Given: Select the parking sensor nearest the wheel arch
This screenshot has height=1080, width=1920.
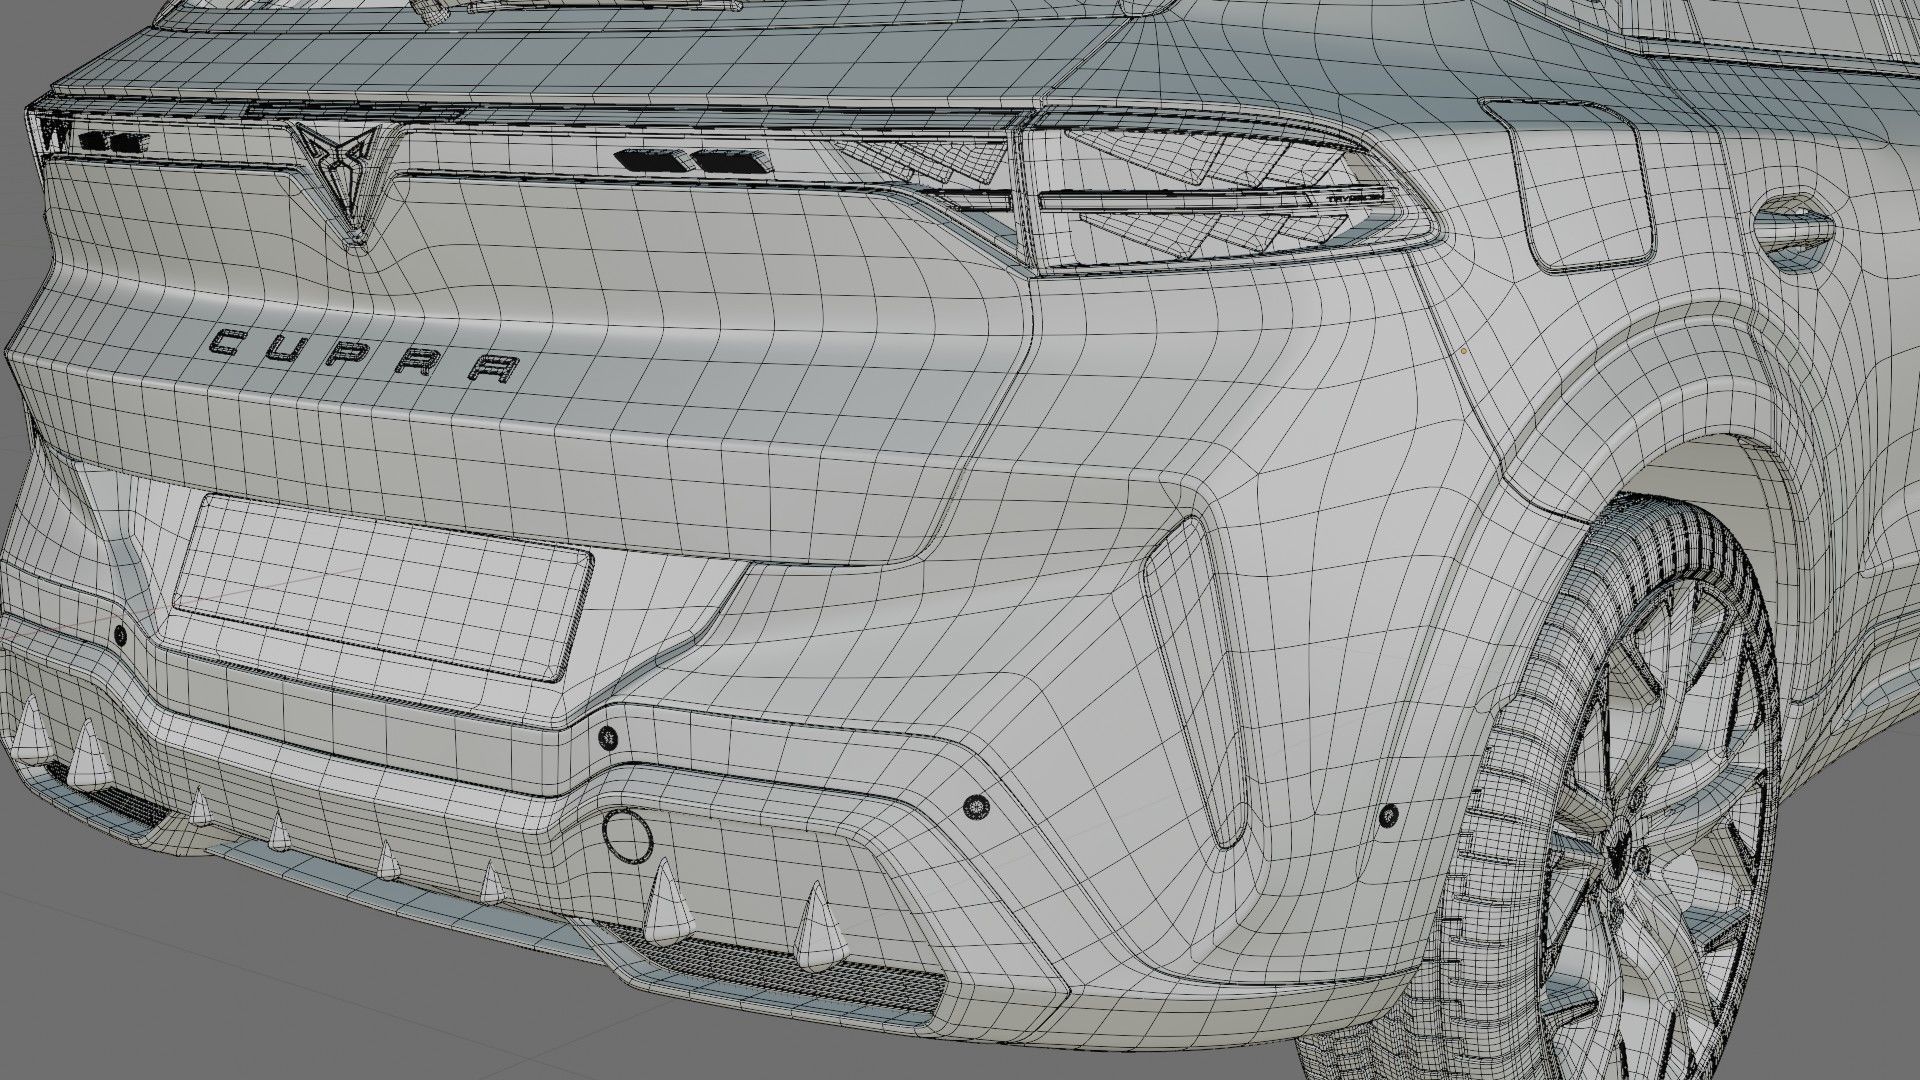Looking at the screenshot, I should (1390, 816).
